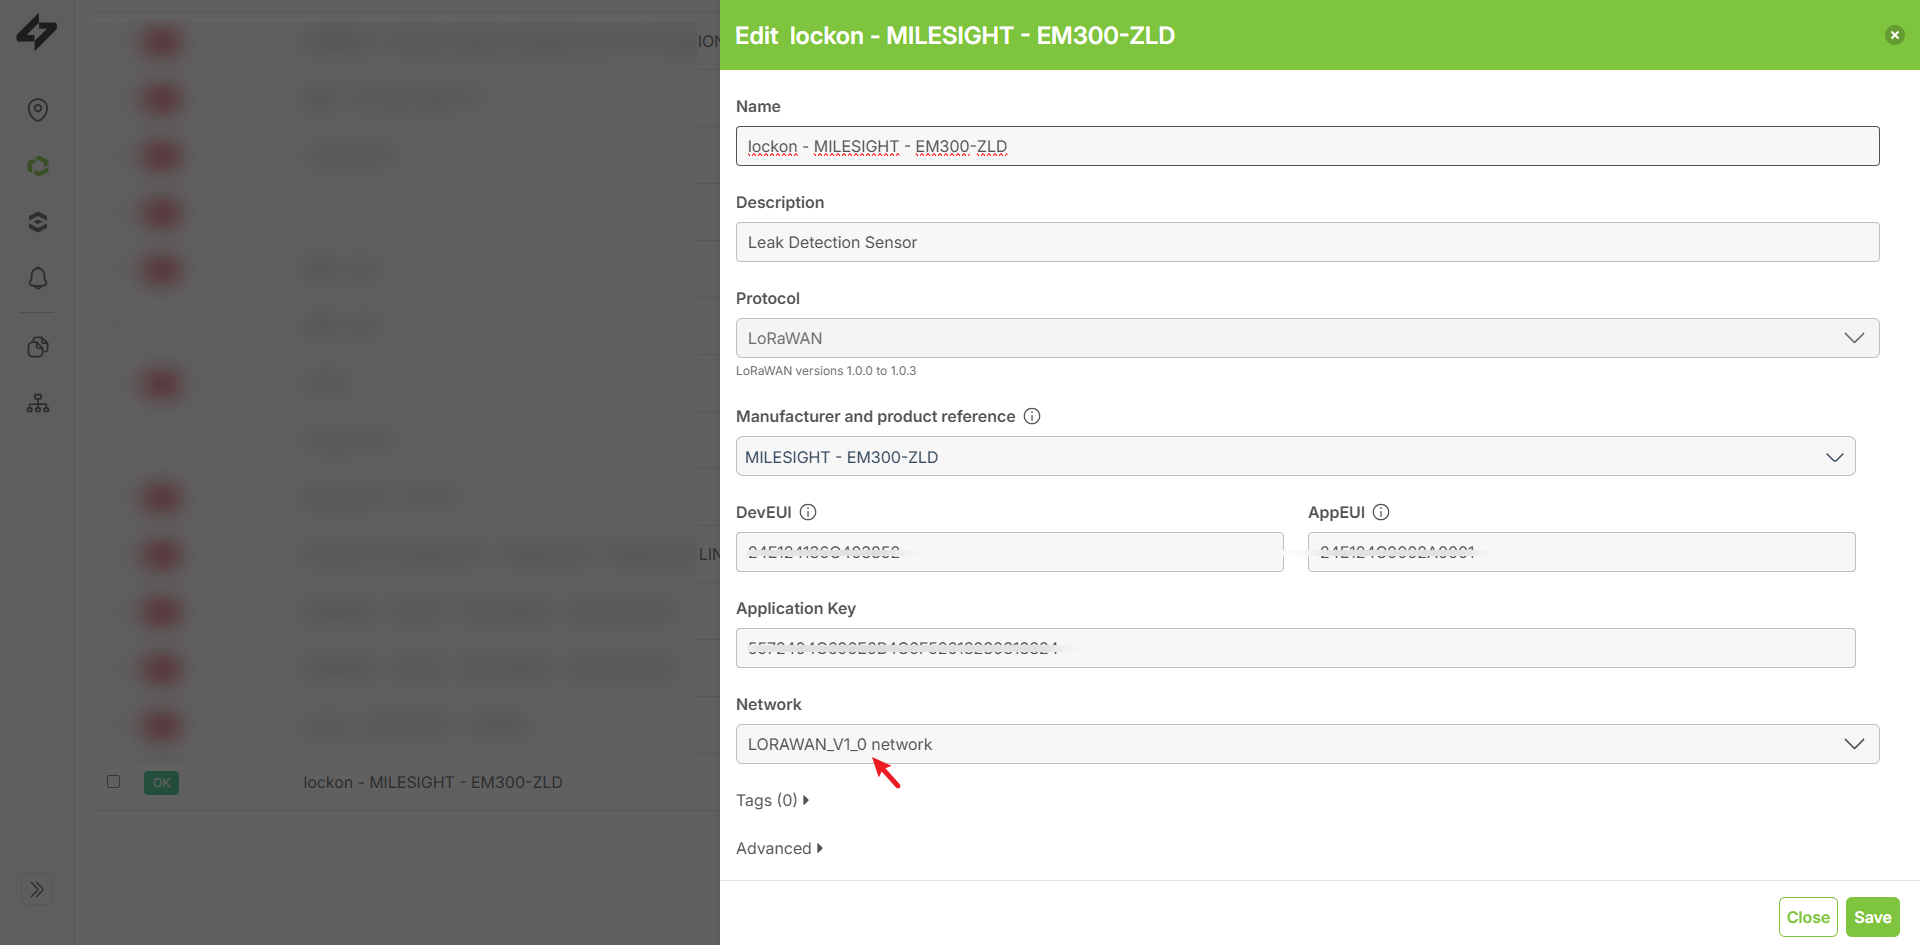Open the Network LORAWAN_V1_0 dropdown
The height and width of the screenshot is (945, 1920).
pyautogui.click(x=1307, y=744)
